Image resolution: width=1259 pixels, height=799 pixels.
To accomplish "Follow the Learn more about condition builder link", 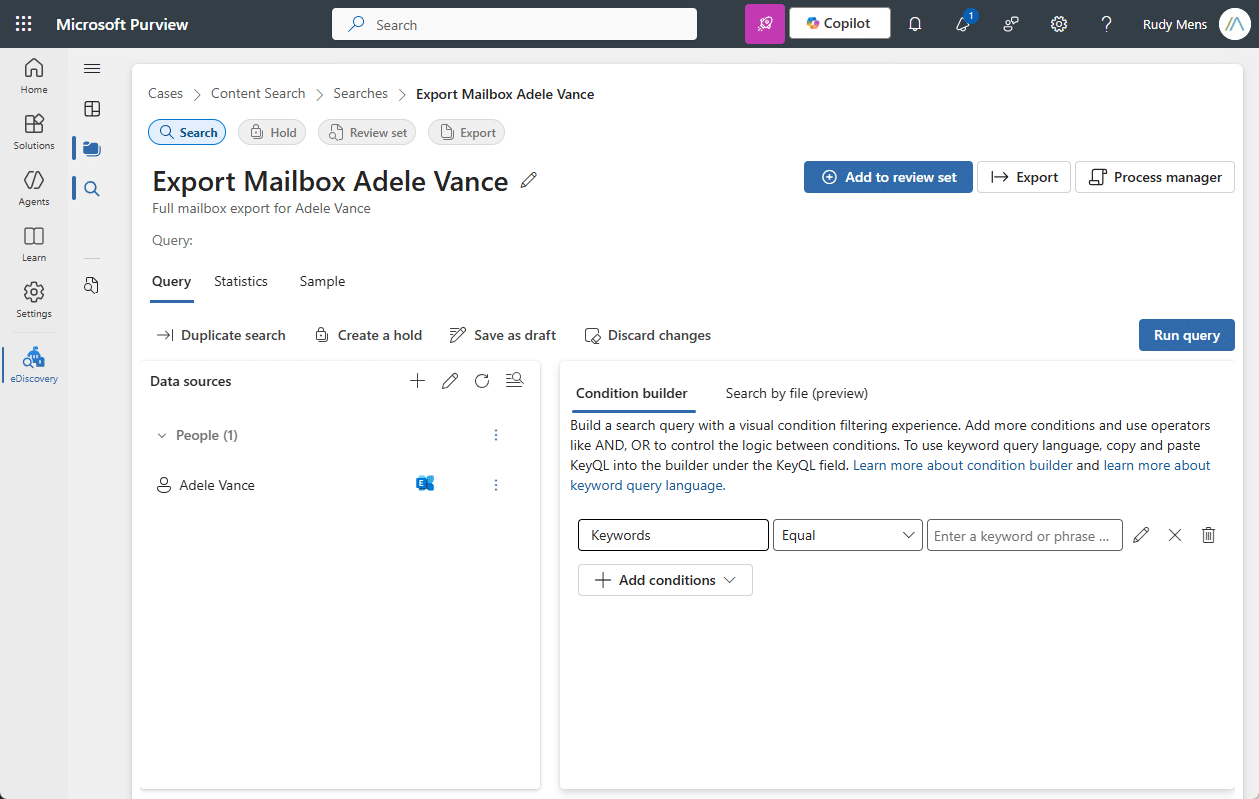I will coord(962,465).
